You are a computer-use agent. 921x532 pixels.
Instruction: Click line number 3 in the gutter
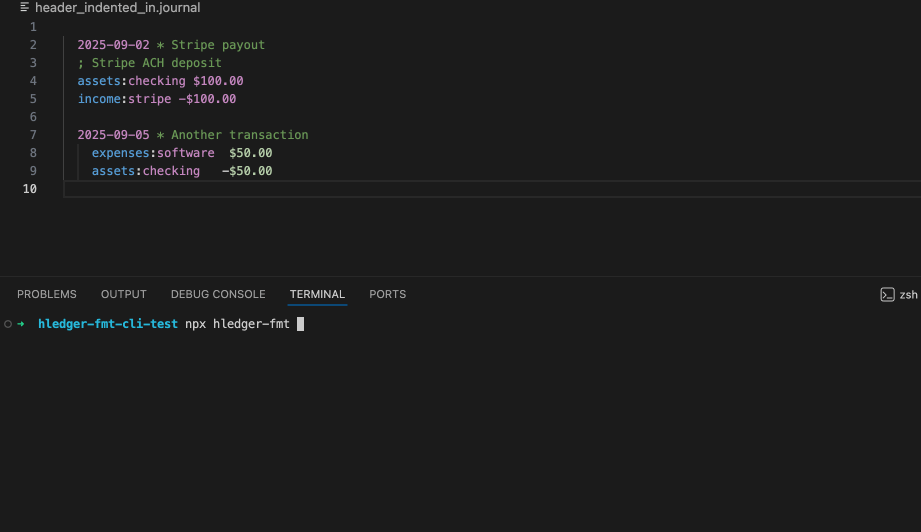[33, 63]
